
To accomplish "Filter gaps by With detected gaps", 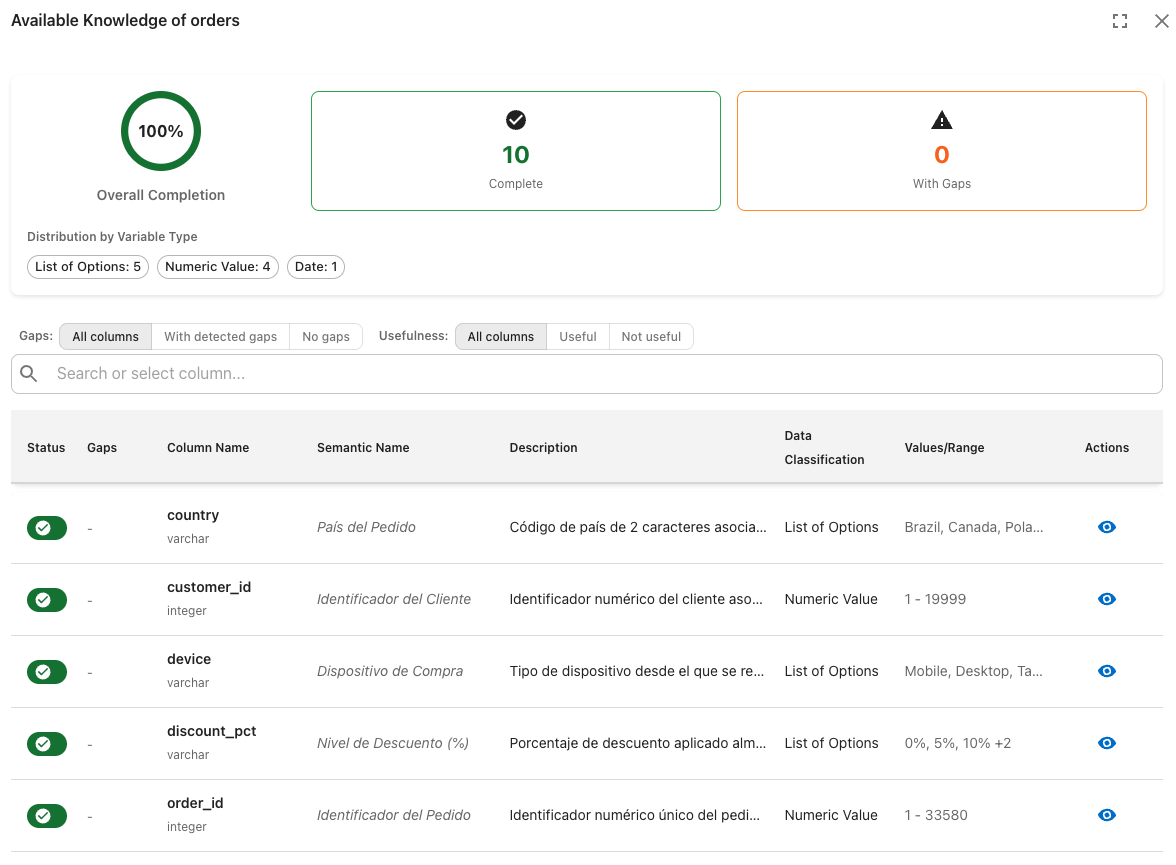I will (220, 337).
